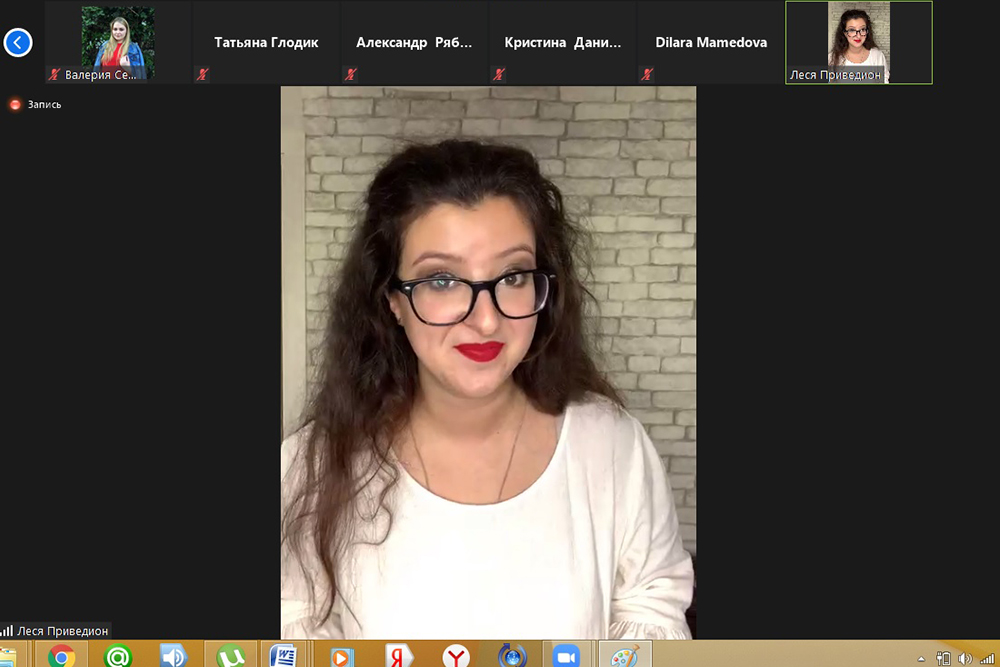This screenshot has height=667, width=1000.
Task: Click the muted mic icon on Валерия's tile
Action: click(x=55, y=74)
